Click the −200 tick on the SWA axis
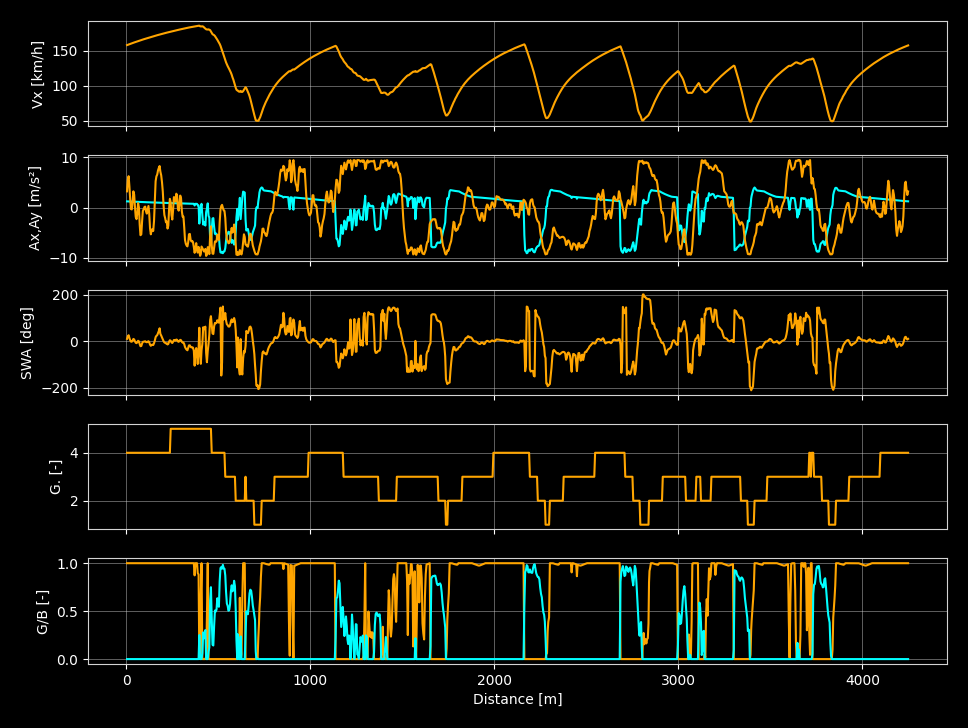The width and height of the screenshot is (968, 728). coord(60,389)
